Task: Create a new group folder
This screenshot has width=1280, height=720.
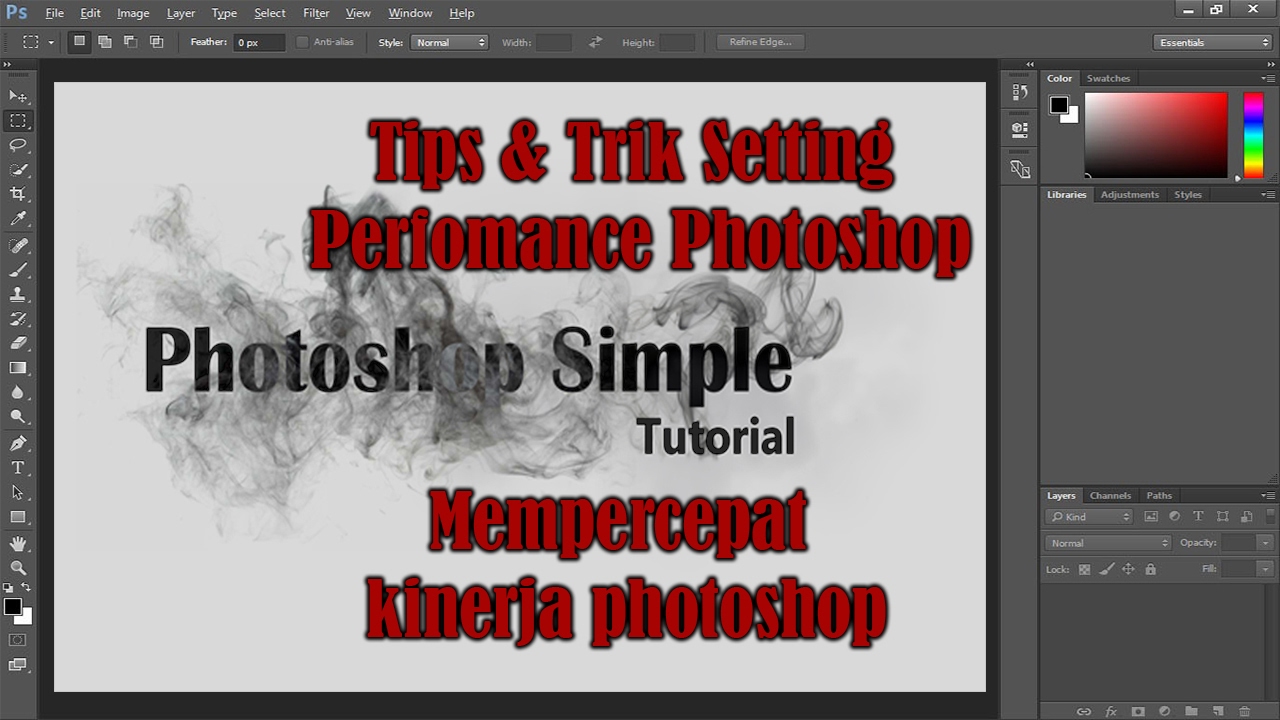Action: click(1191, 711)
